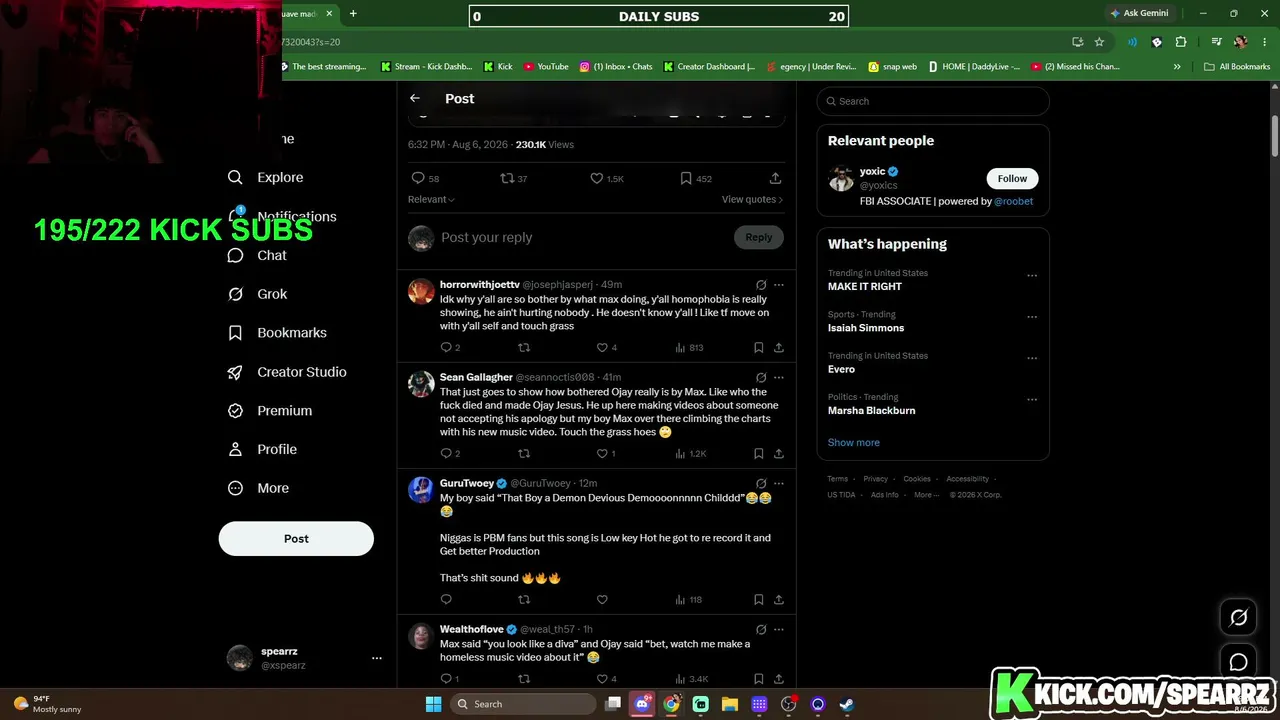The height and width of the screenshot is (720, 1280).
Task: Click the Ask Gemini button
Action: [x=1139, y=14]
